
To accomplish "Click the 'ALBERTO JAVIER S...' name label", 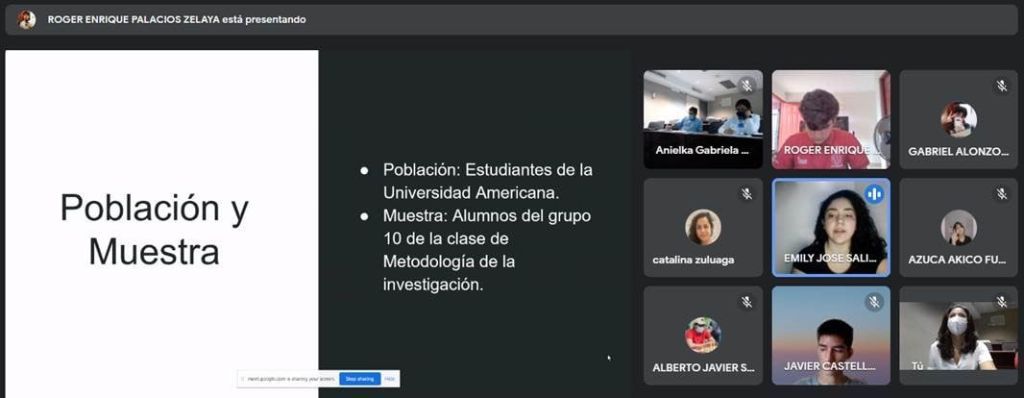I will point(703,368).
